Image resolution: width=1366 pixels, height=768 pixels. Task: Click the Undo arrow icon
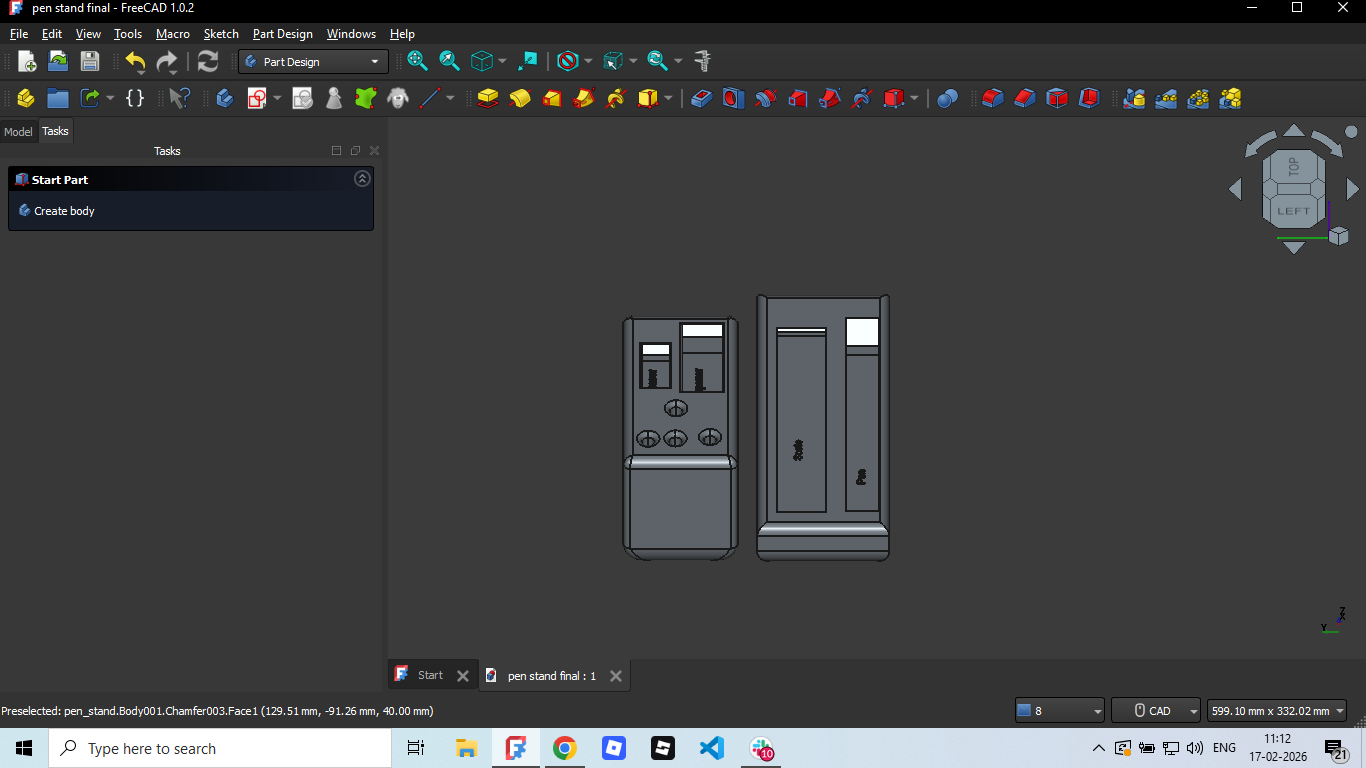pos(135,61)
